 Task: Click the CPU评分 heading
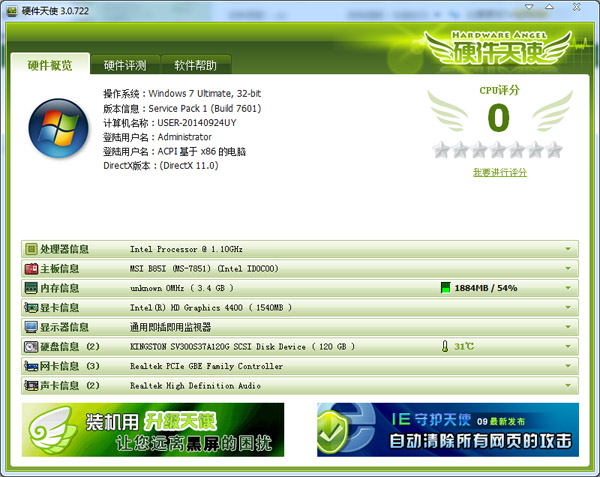tap(500, 91)
